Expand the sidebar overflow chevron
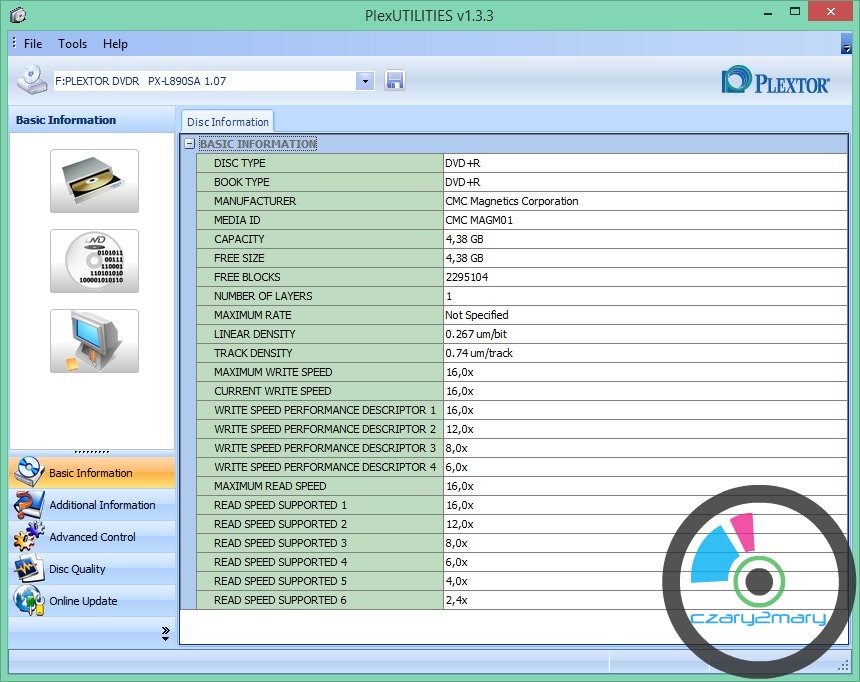Viewport: 860px width, 682px height. [x=165, y=633]
